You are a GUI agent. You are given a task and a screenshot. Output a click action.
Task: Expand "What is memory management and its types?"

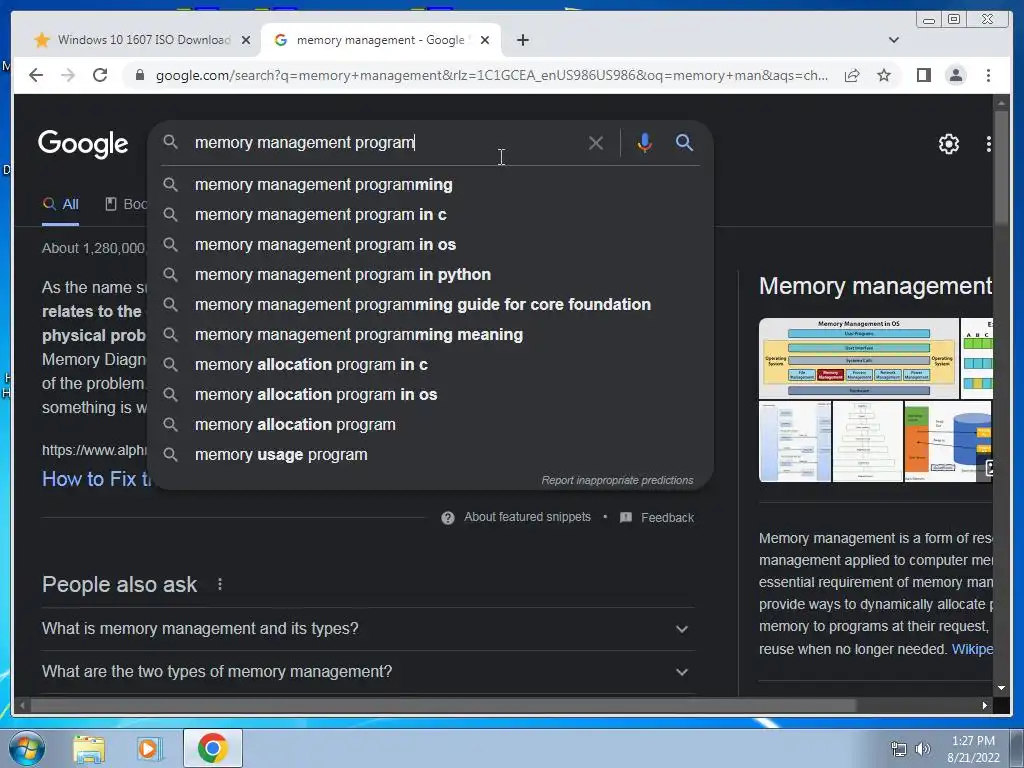tap(368, 629)
